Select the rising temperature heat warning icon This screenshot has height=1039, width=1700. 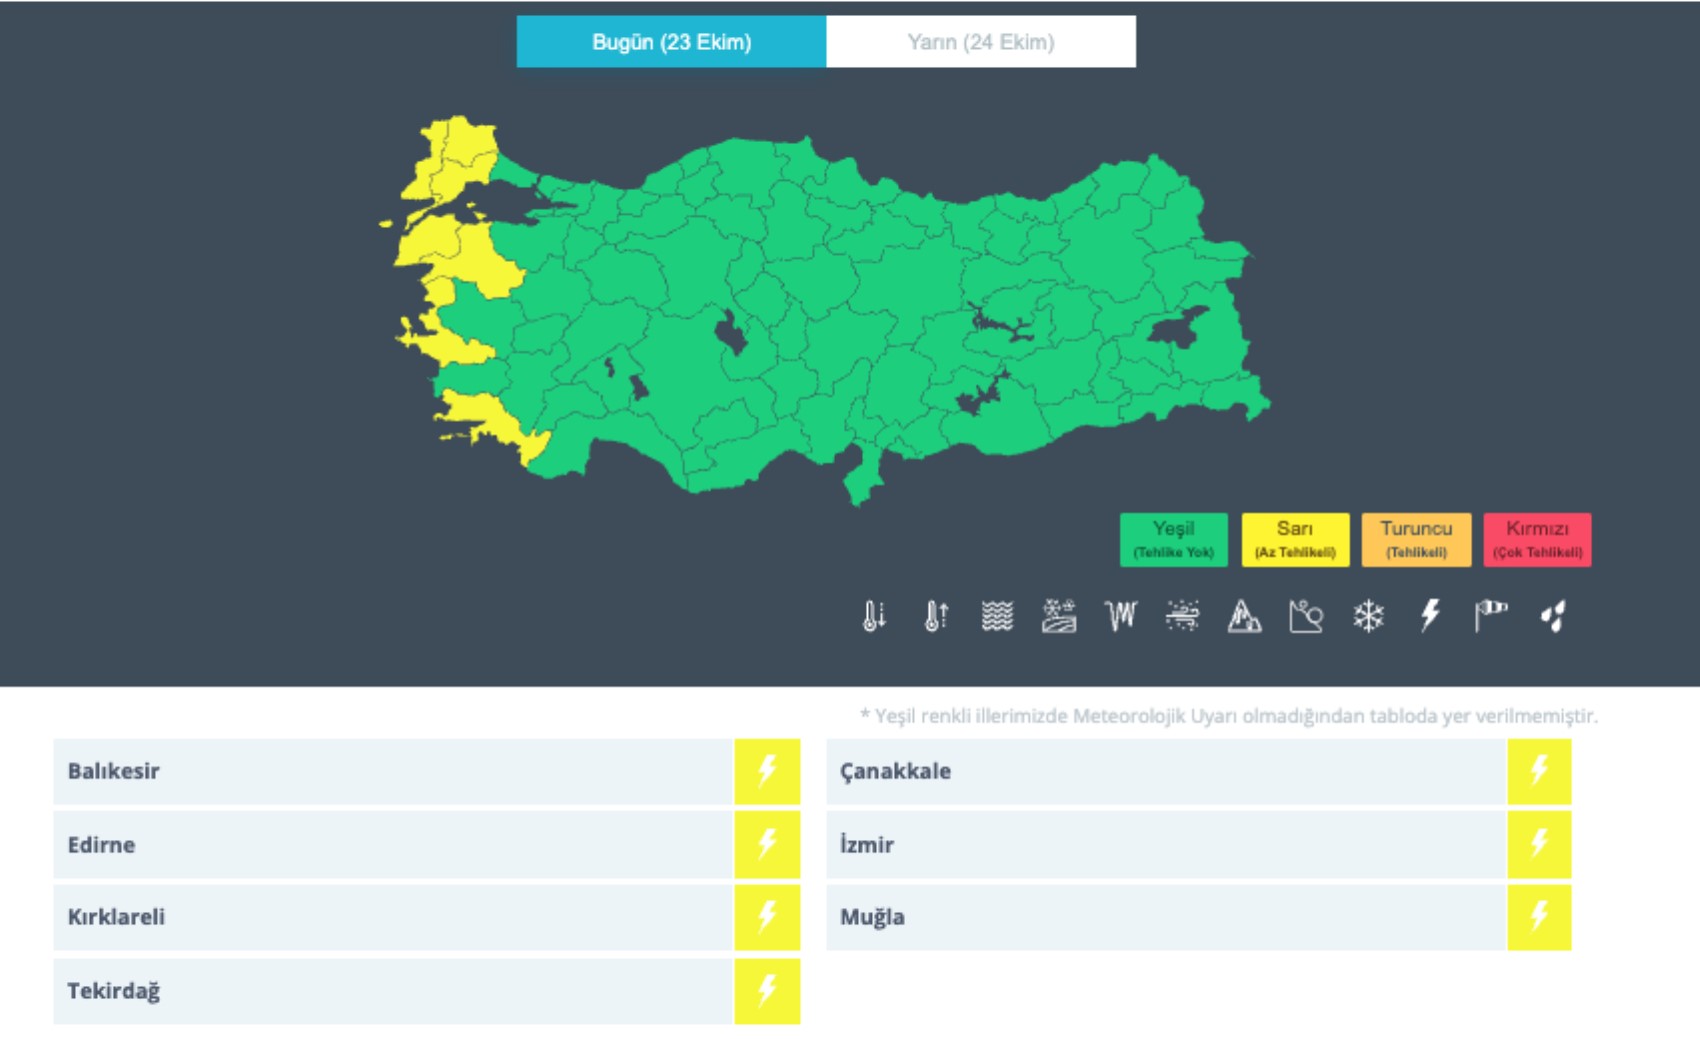click(936, 616)
